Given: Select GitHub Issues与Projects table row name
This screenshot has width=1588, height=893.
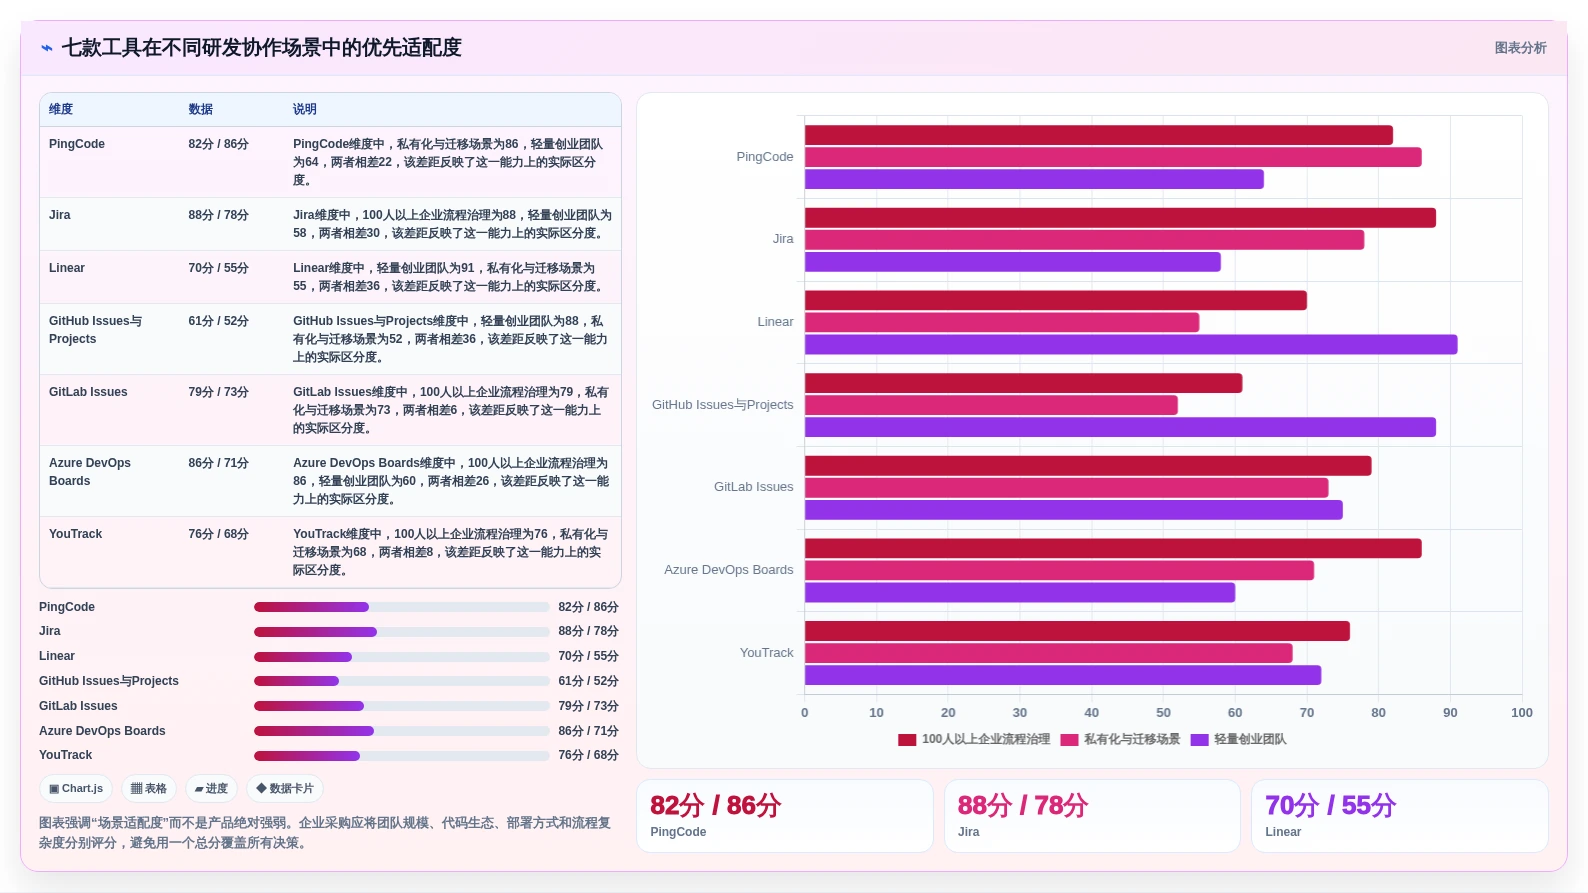Looking at the screenshot, I should point(96,330).
